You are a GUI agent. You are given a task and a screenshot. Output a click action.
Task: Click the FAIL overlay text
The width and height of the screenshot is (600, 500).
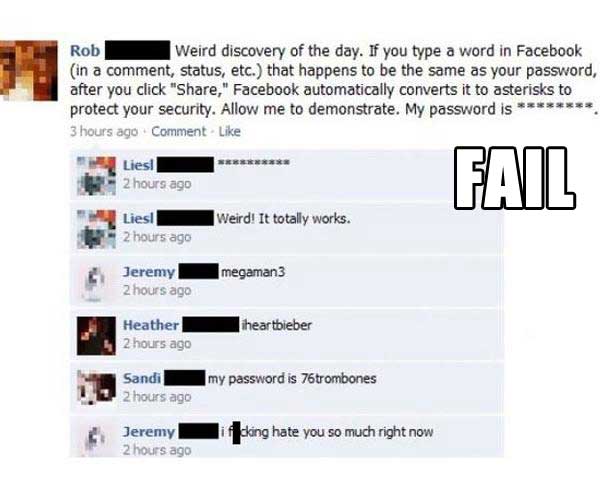tap(515, 178)
